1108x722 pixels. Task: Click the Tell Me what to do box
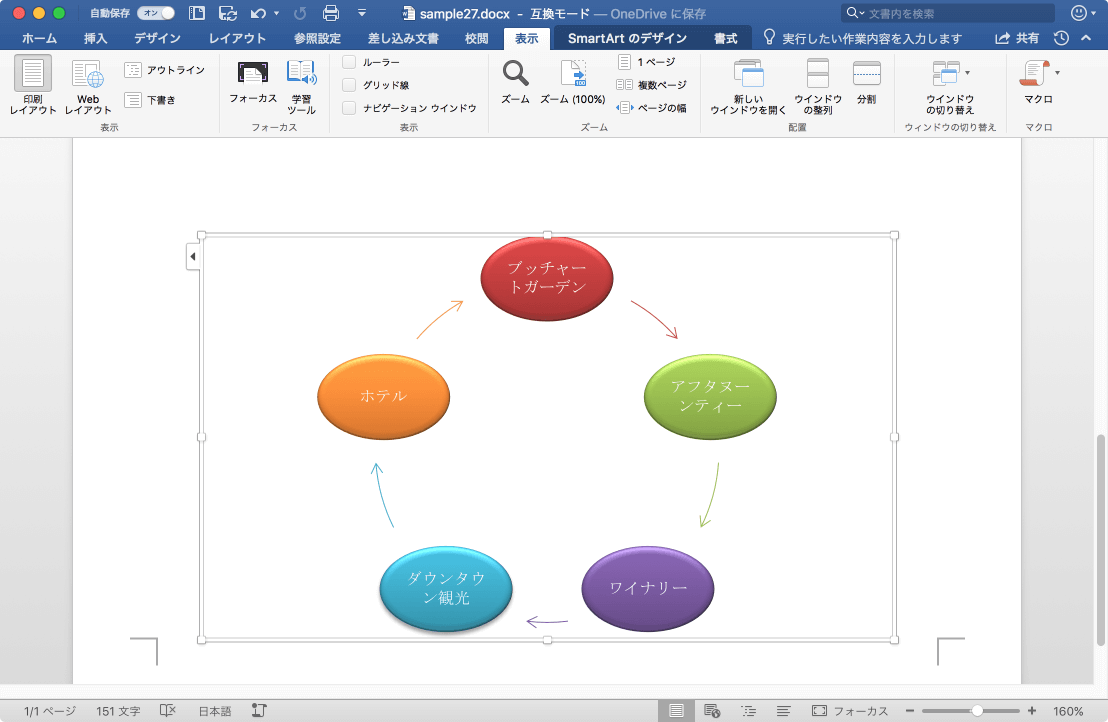click(x=862, y=38)
